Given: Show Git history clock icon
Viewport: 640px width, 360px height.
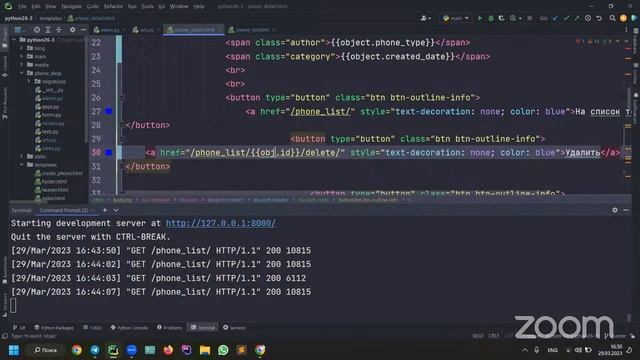Looking at the screenshot, I should pos(588,18).
